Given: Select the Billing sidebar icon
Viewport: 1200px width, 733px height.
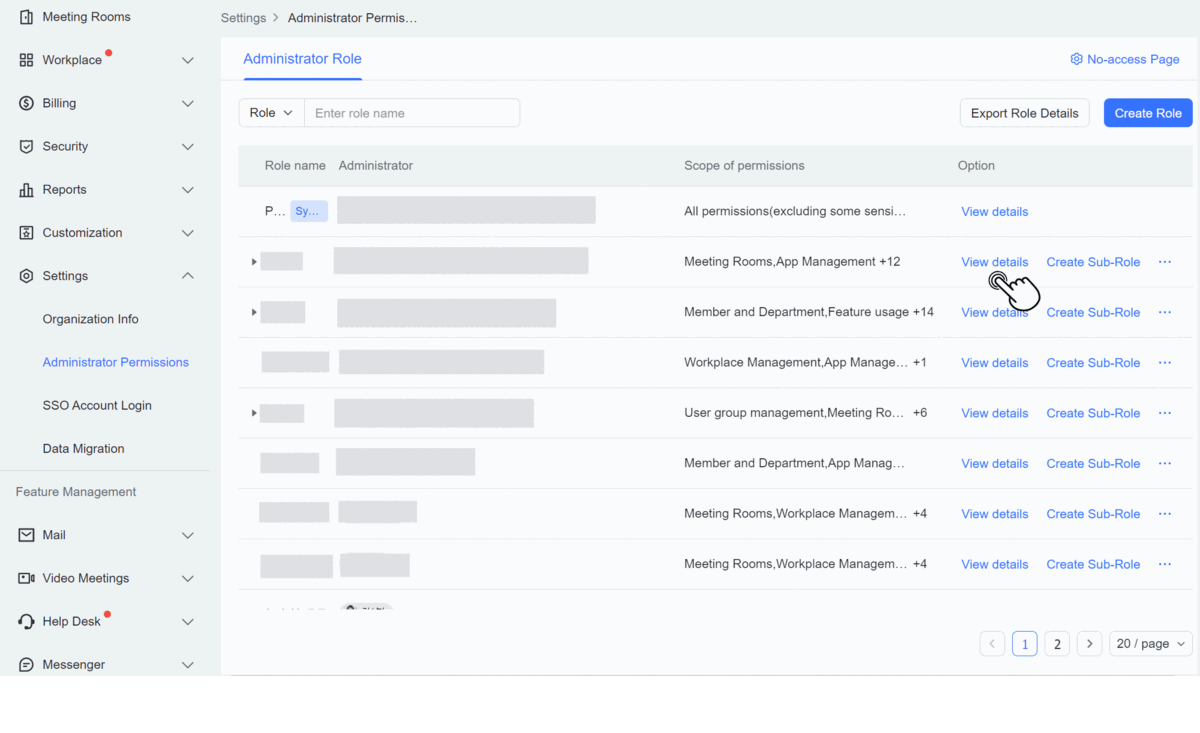Looking at the screenshot, I should click(25, 103).
